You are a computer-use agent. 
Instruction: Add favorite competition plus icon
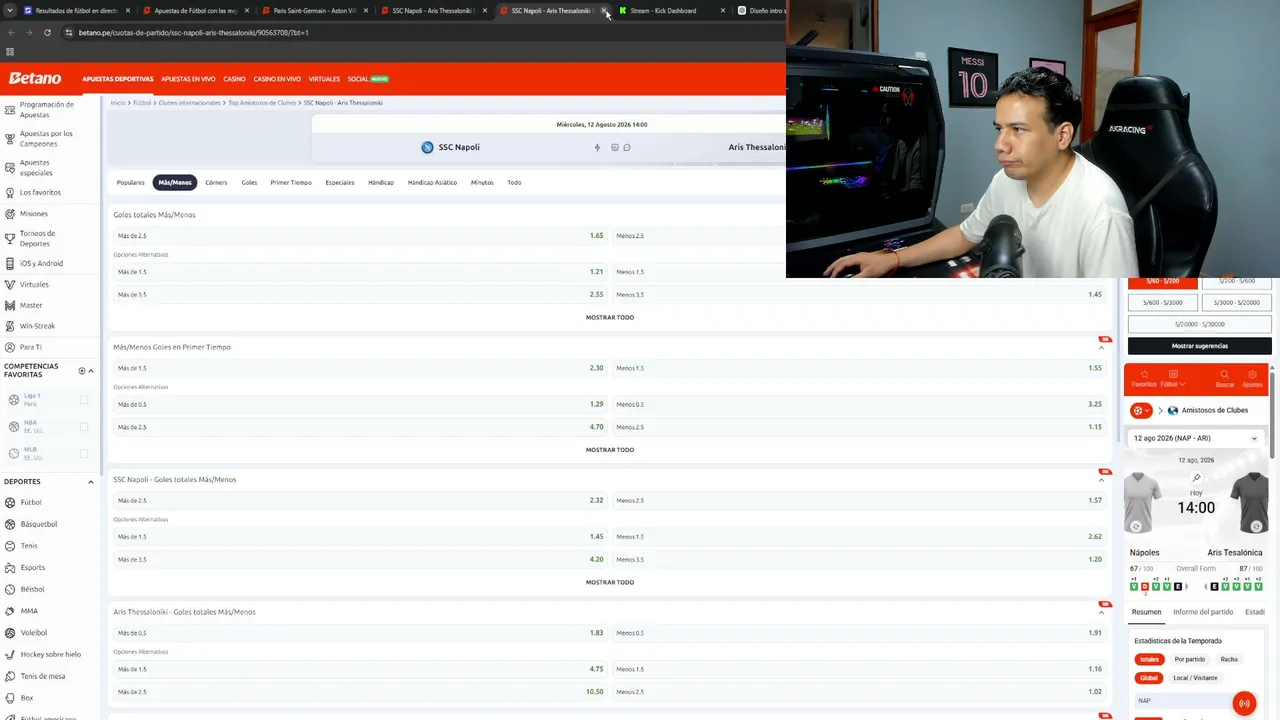tap(82, 371)
